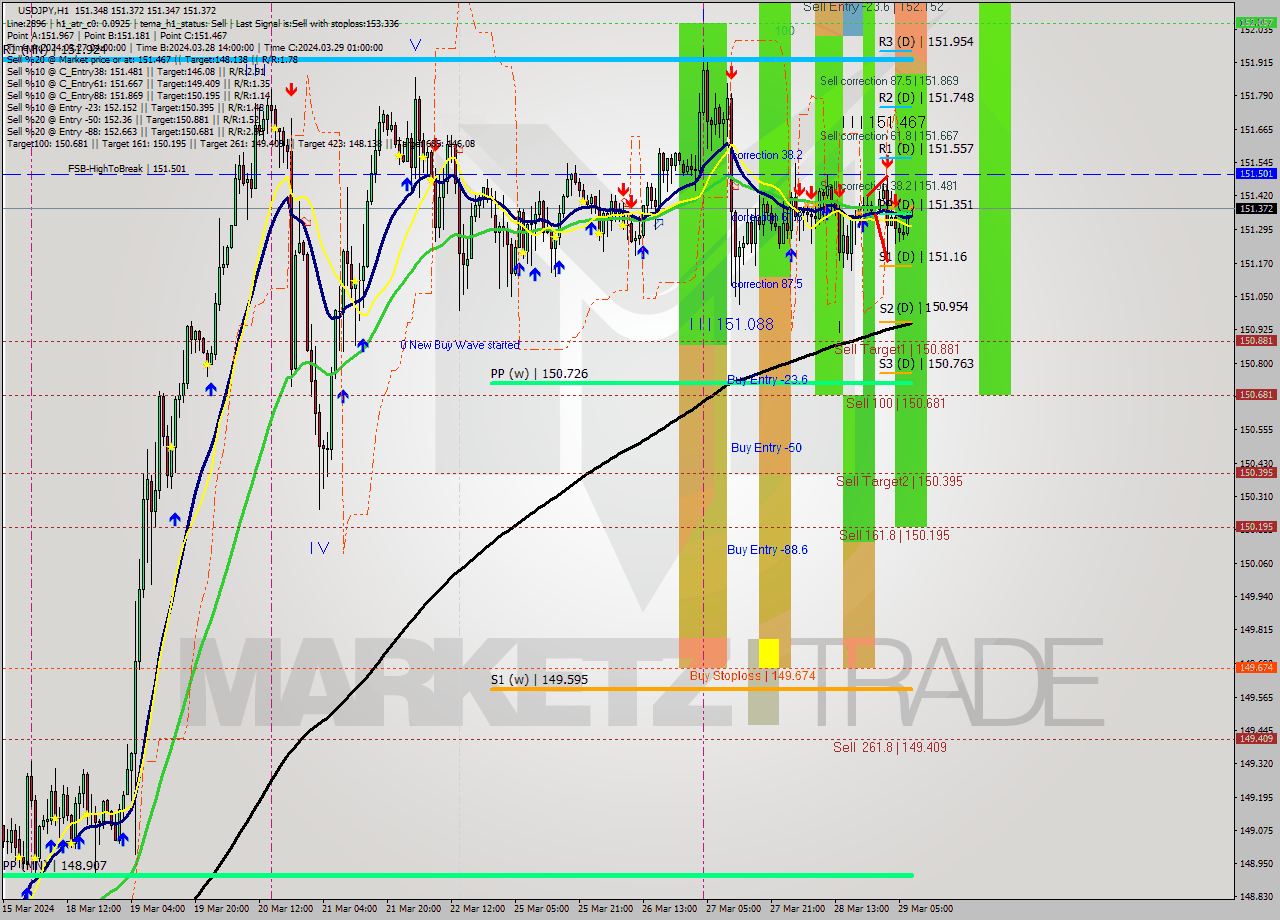Click the 'Buy Entry -23.6' label

point(766,380)
